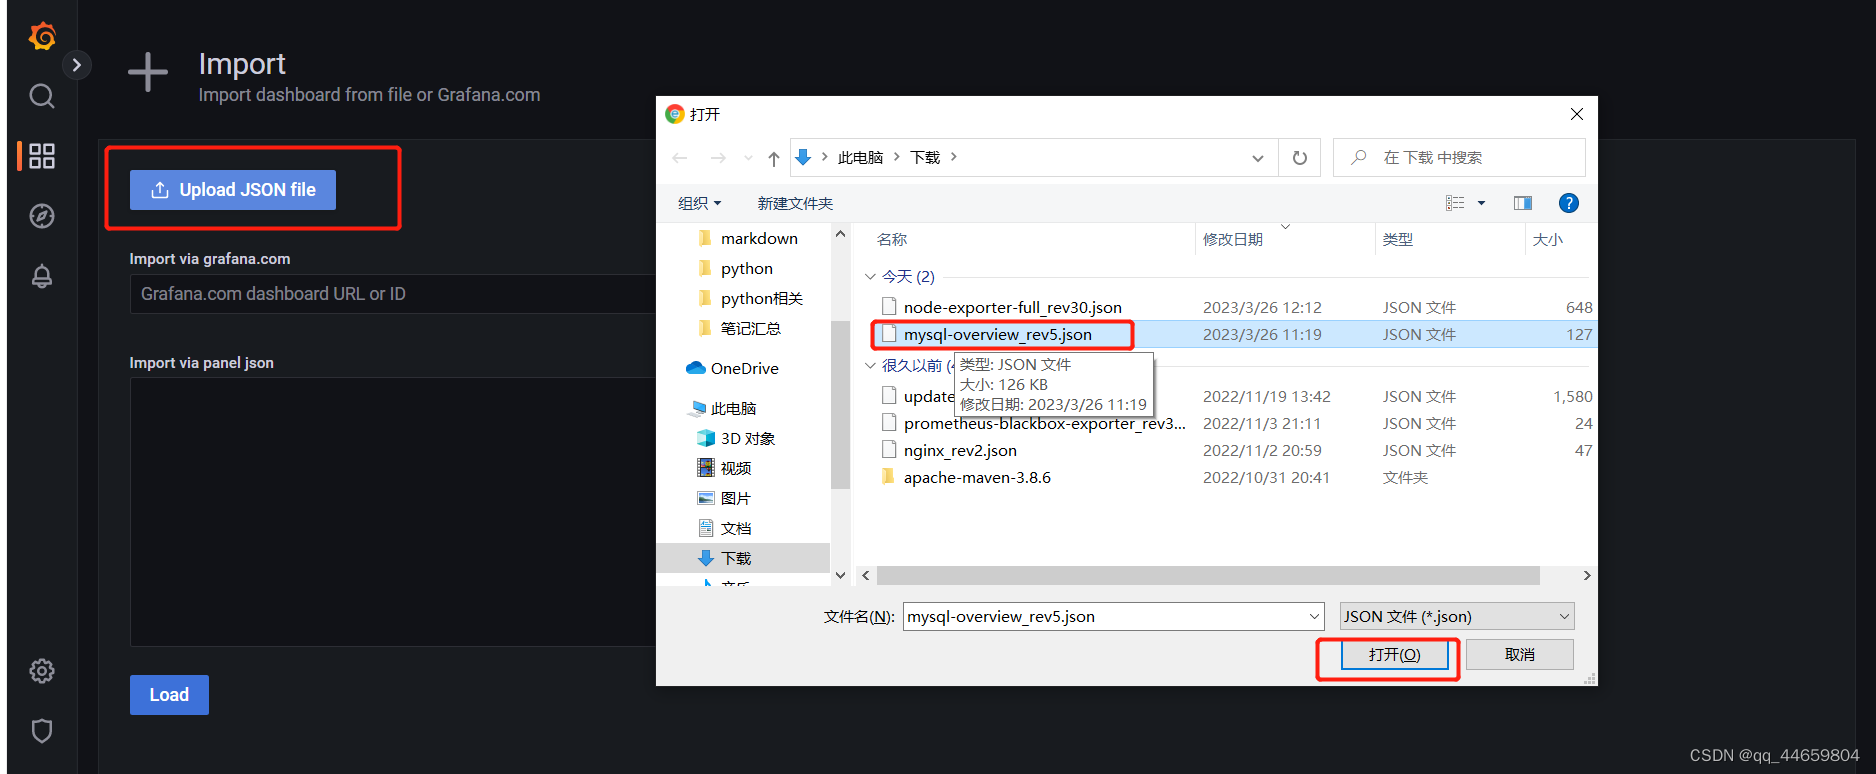Open the Explore compass icon

point(42,216)
